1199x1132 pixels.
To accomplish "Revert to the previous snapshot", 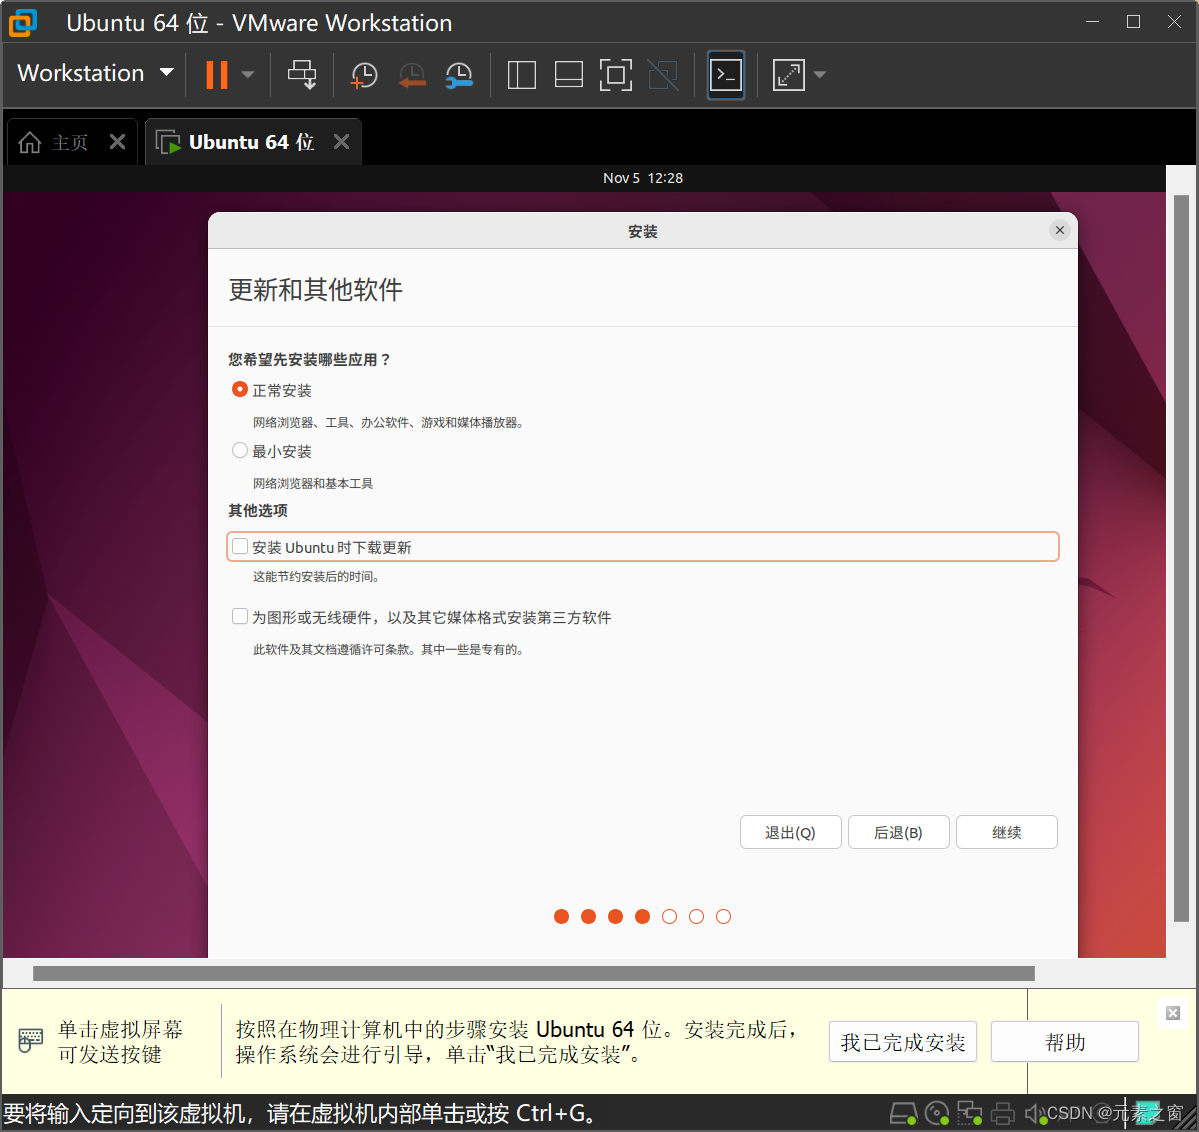I will coord(412,75).
